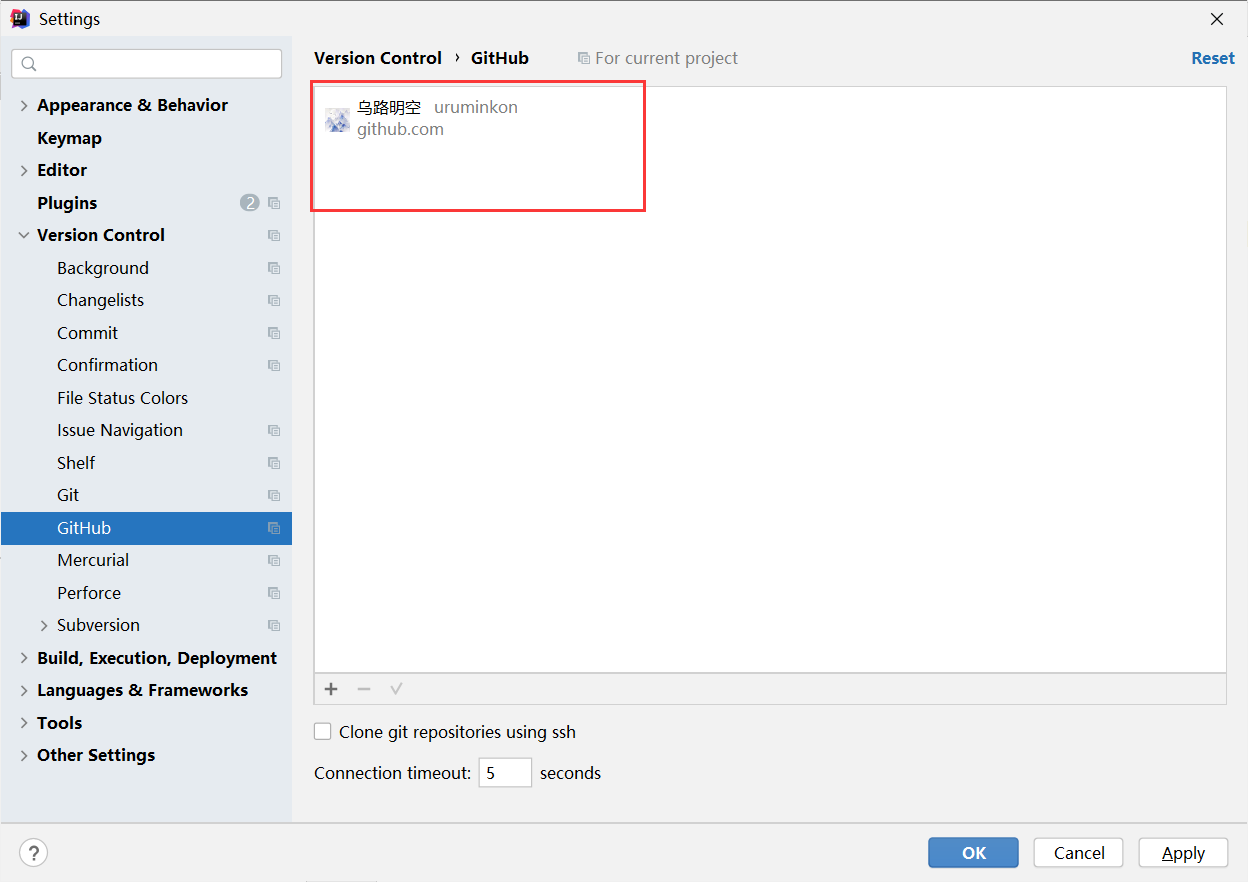
Task: Click the remove account minus icon
Action: [x=364, y=689]
